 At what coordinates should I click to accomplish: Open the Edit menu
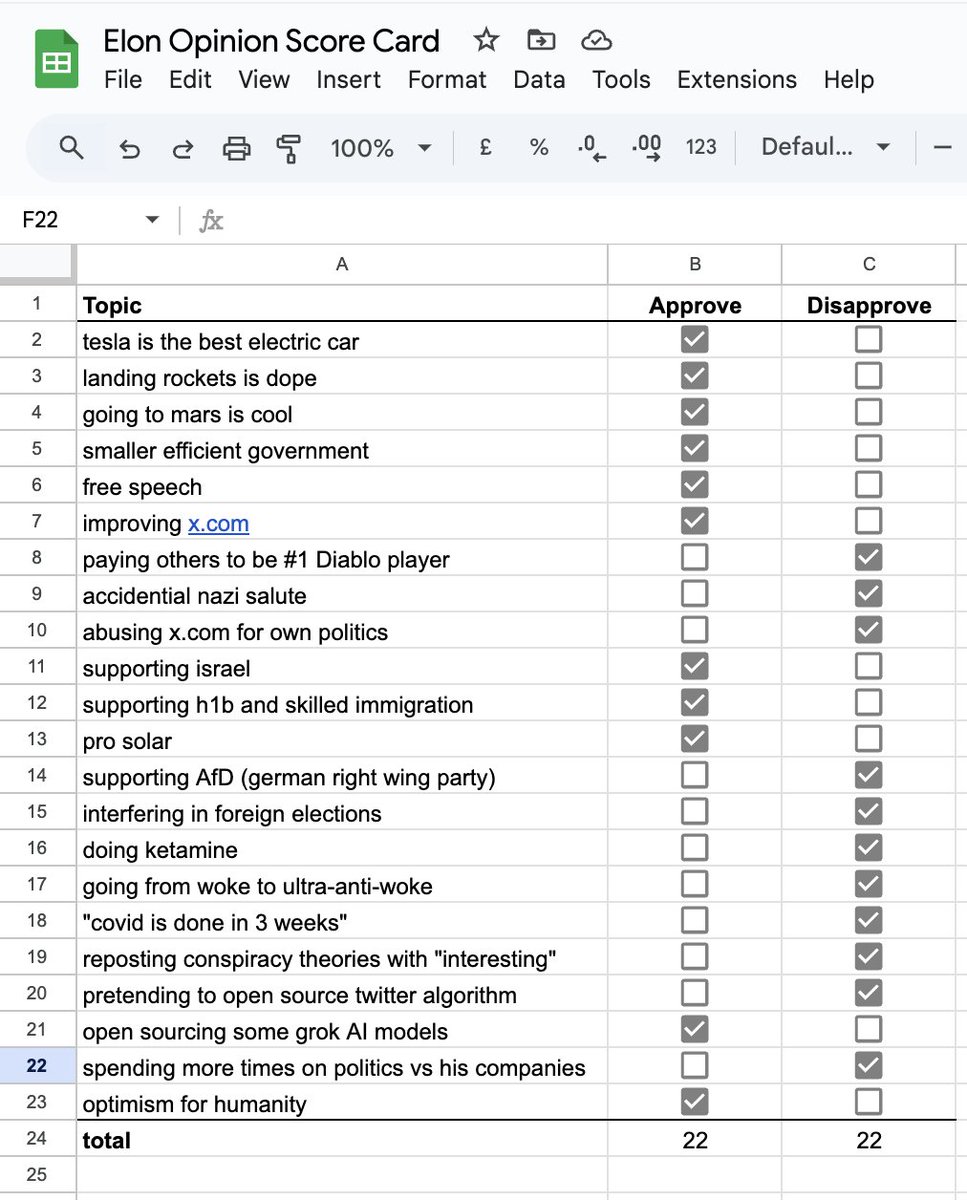click(190, 80)
